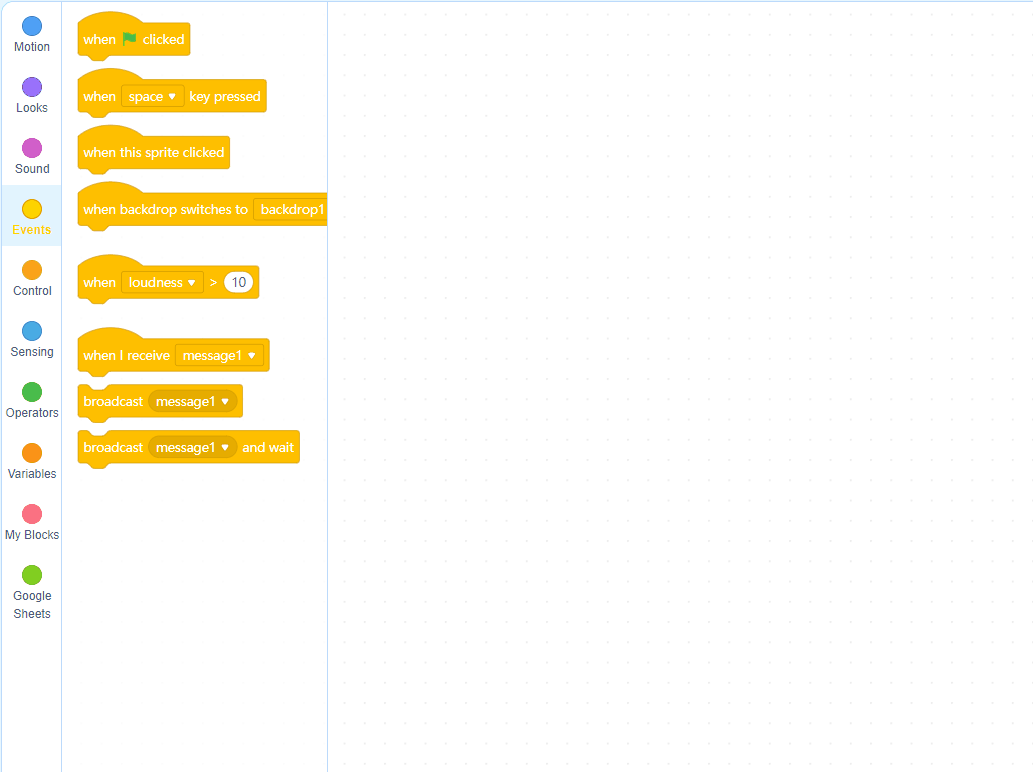Open the Motion blocks category
Screen dimensions: 1033x772
pos(32,35)
